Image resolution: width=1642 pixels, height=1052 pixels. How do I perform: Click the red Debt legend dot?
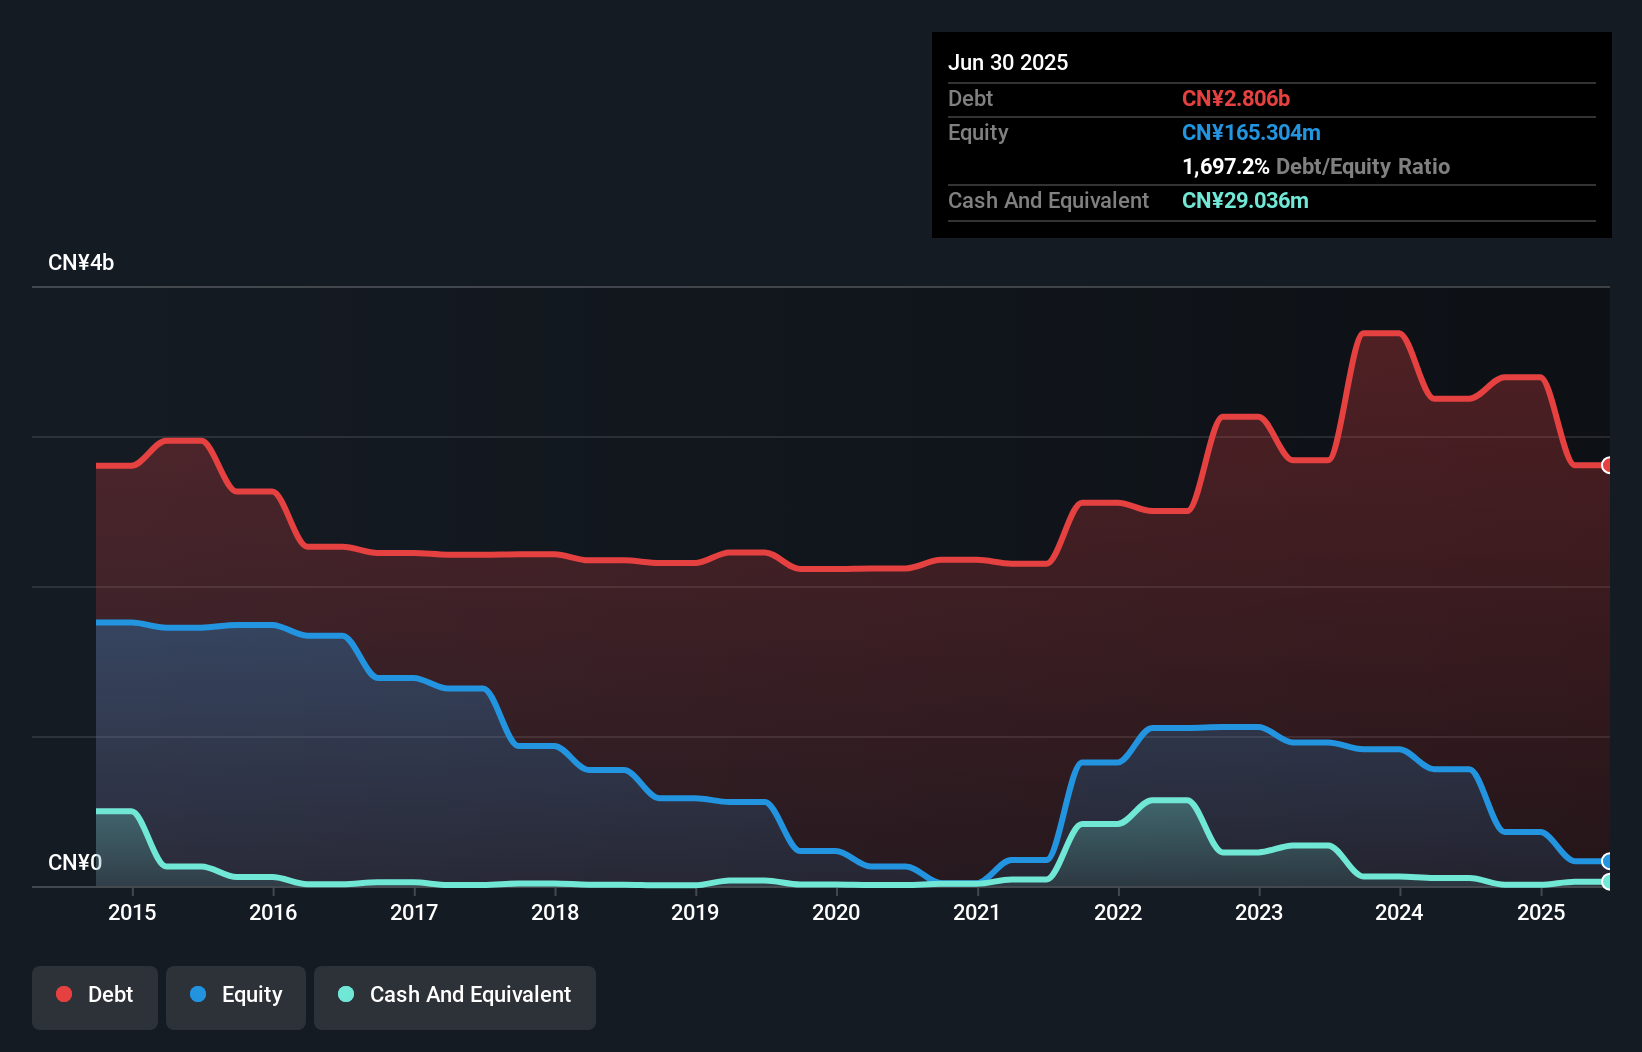coord(64,994)
